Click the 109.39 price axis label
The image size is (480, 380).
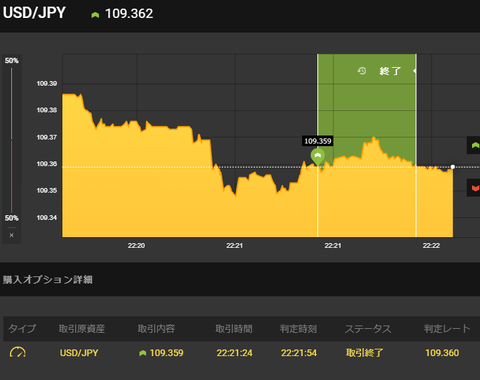pos(47,83)
